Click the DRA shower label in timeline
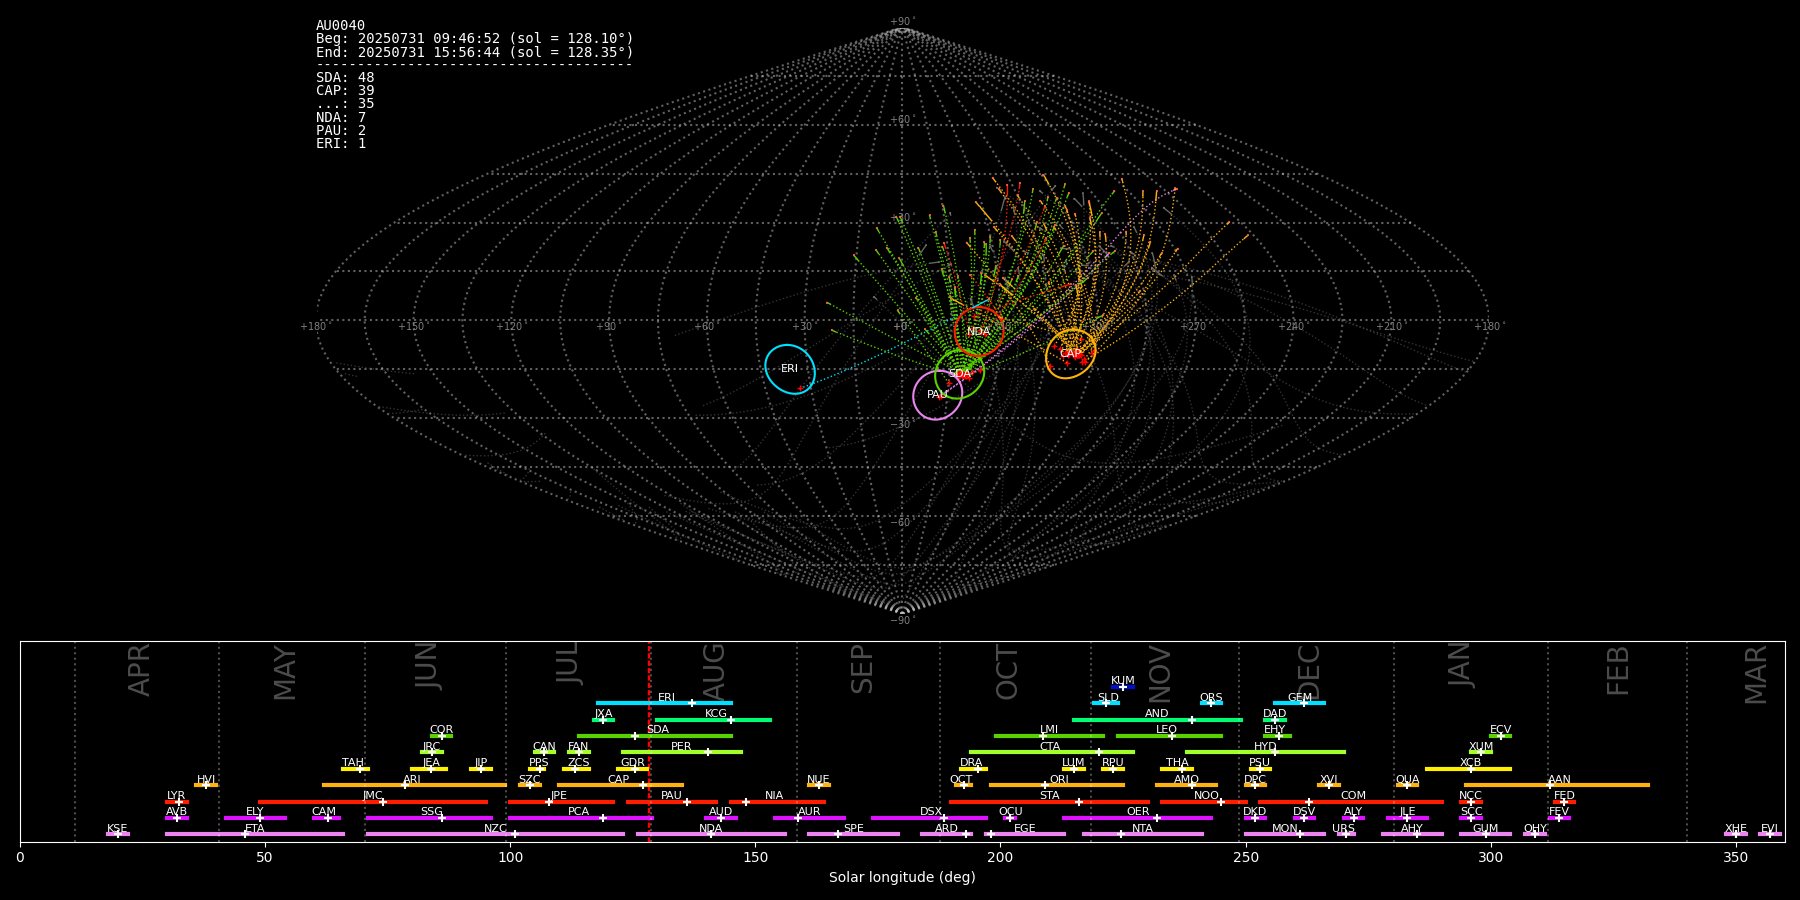Screen dimensions: 1800x900 971,763
